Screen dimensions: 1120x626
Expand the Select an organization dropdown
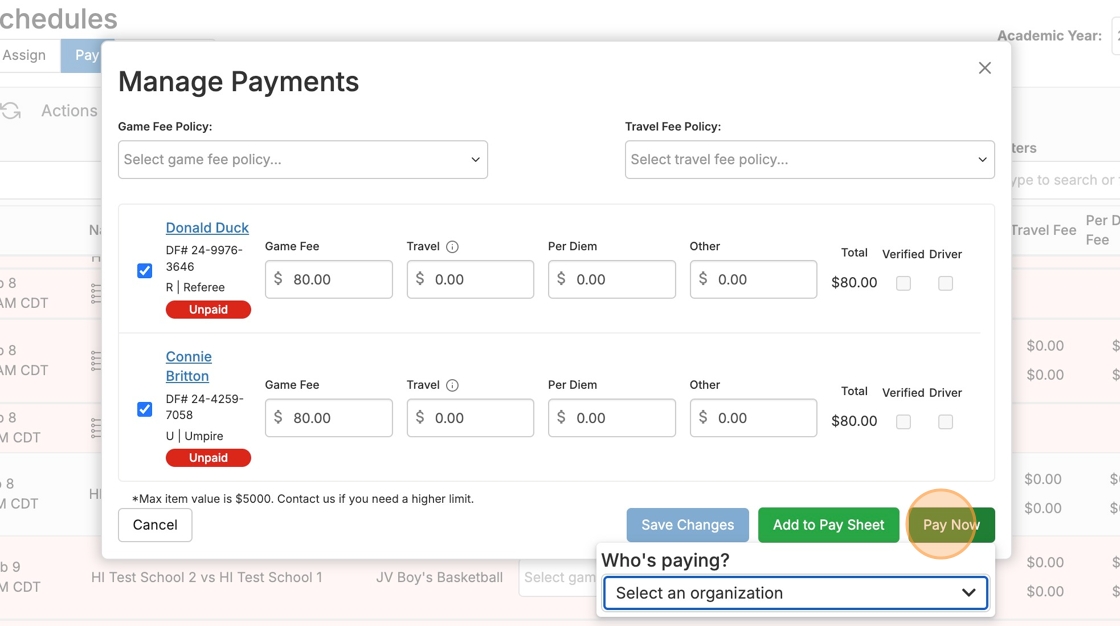coord(795,593)
